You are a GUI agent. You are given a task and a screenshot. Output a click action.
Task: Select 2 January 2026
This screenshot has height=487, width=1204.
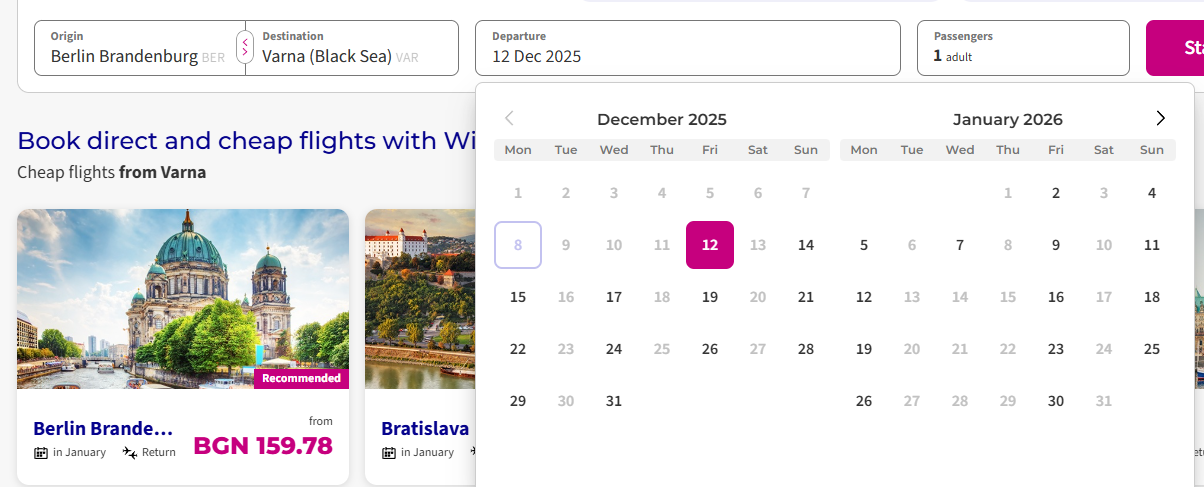coord(1056,193)
